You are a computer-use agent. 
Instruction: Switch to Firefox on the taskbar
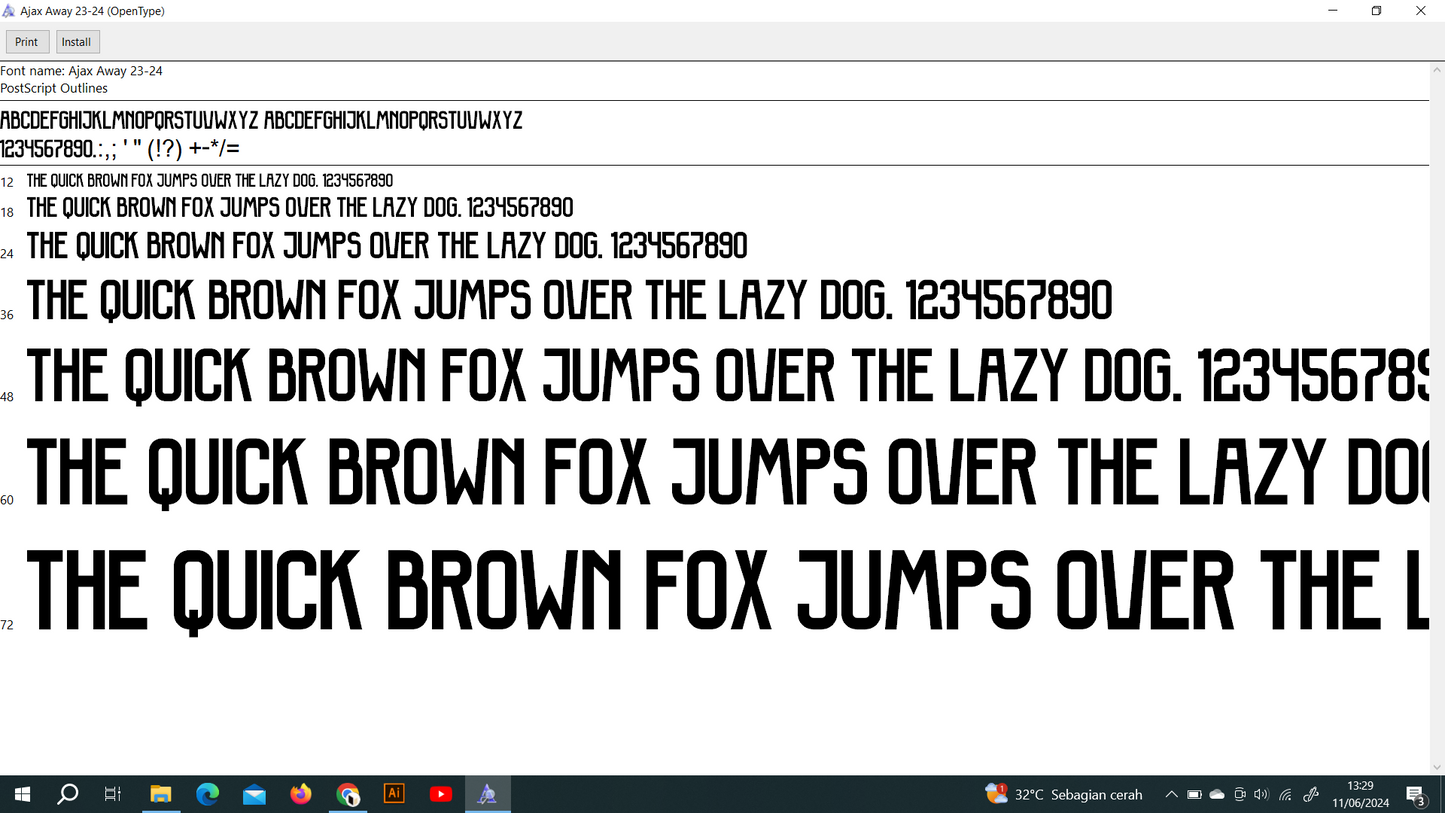301,794
